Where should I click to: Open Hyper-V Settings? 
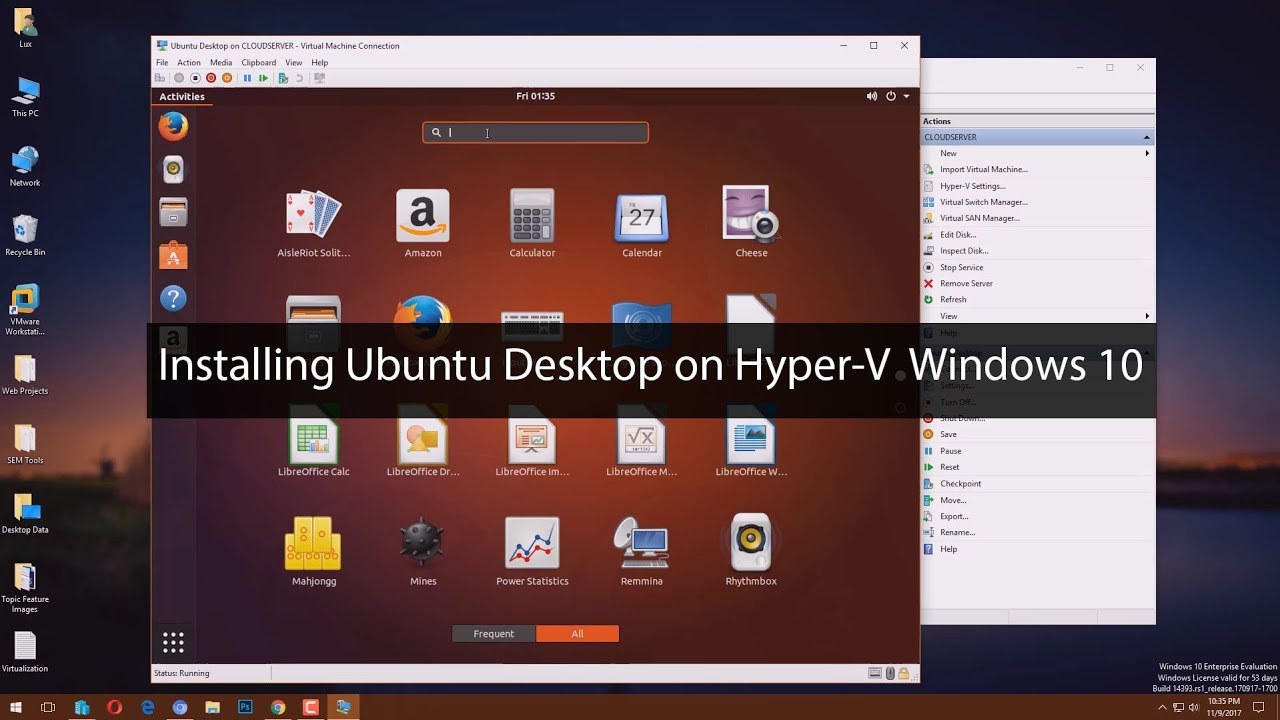(972, 186)
